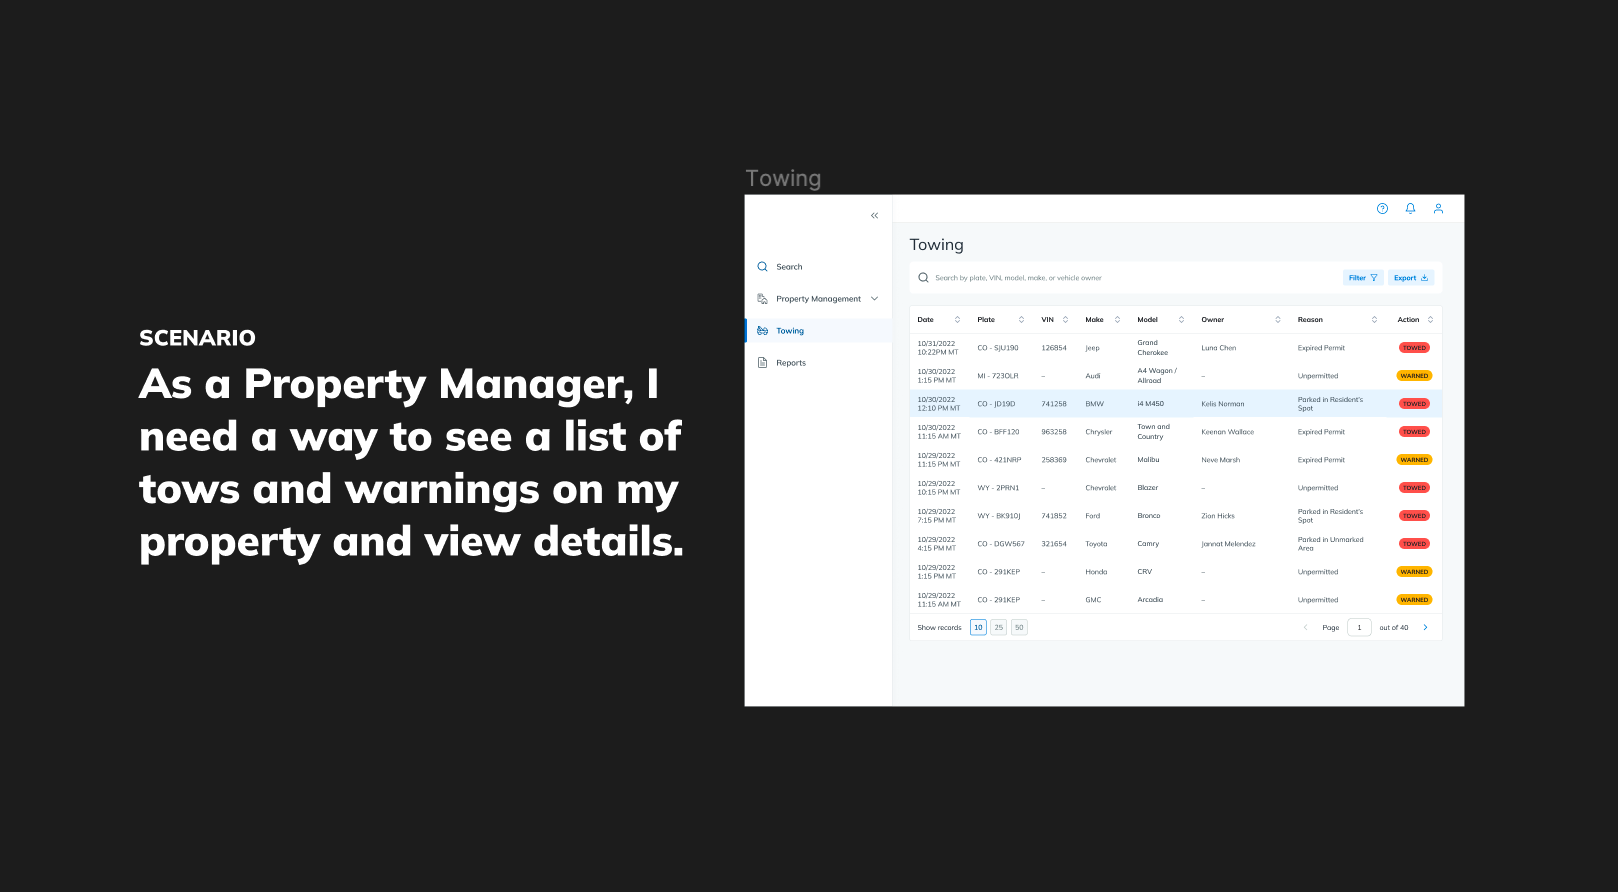Click model Grand Cherokee
This screenshot has width=1618, height=892.
point(1152,348)
